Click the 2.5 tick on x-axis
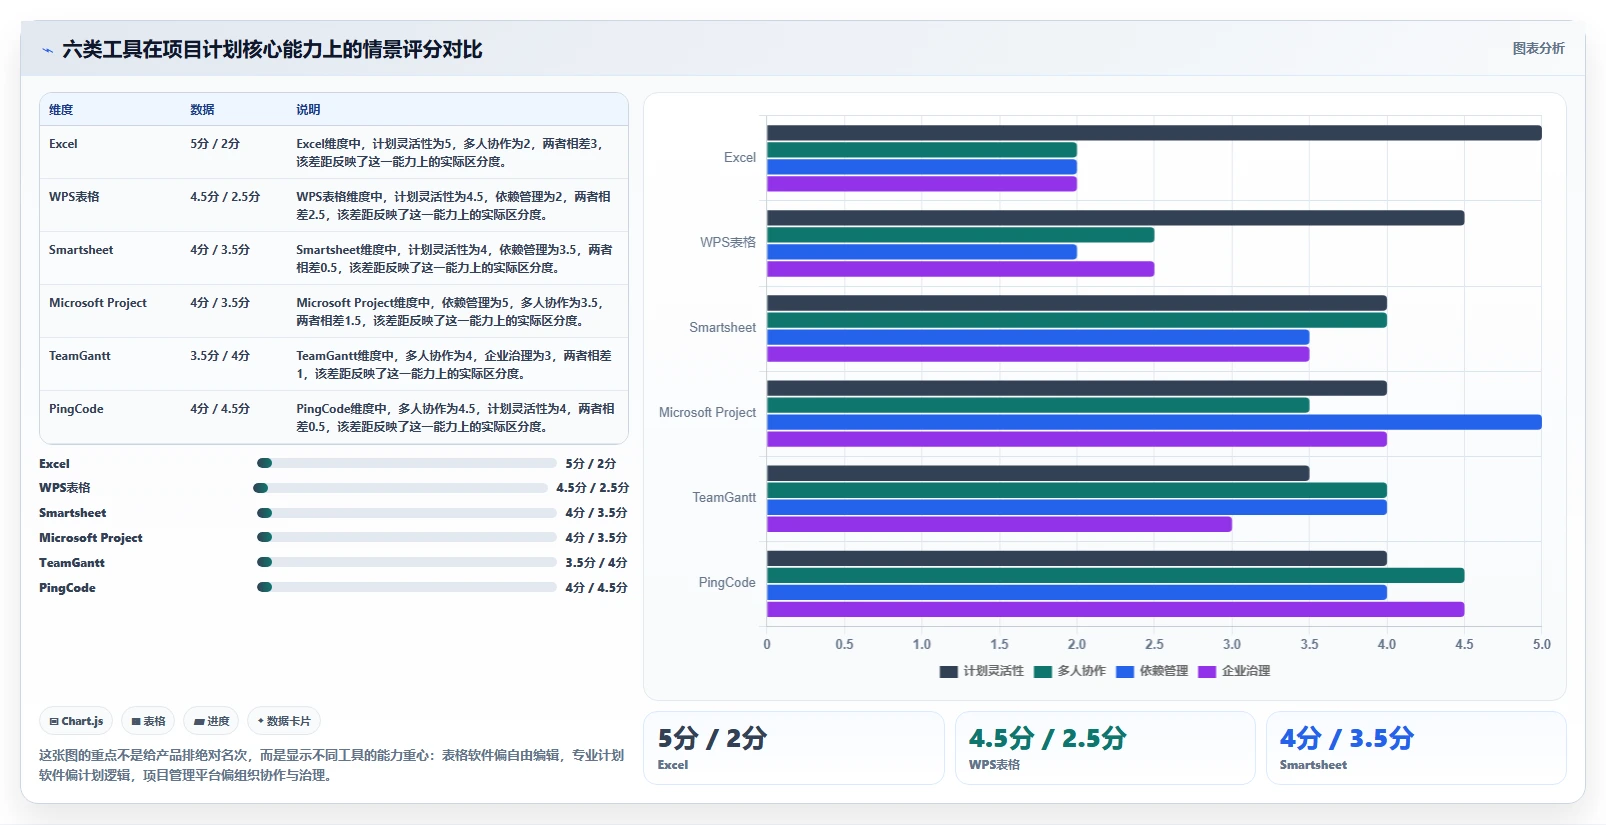 point(1154,645)
